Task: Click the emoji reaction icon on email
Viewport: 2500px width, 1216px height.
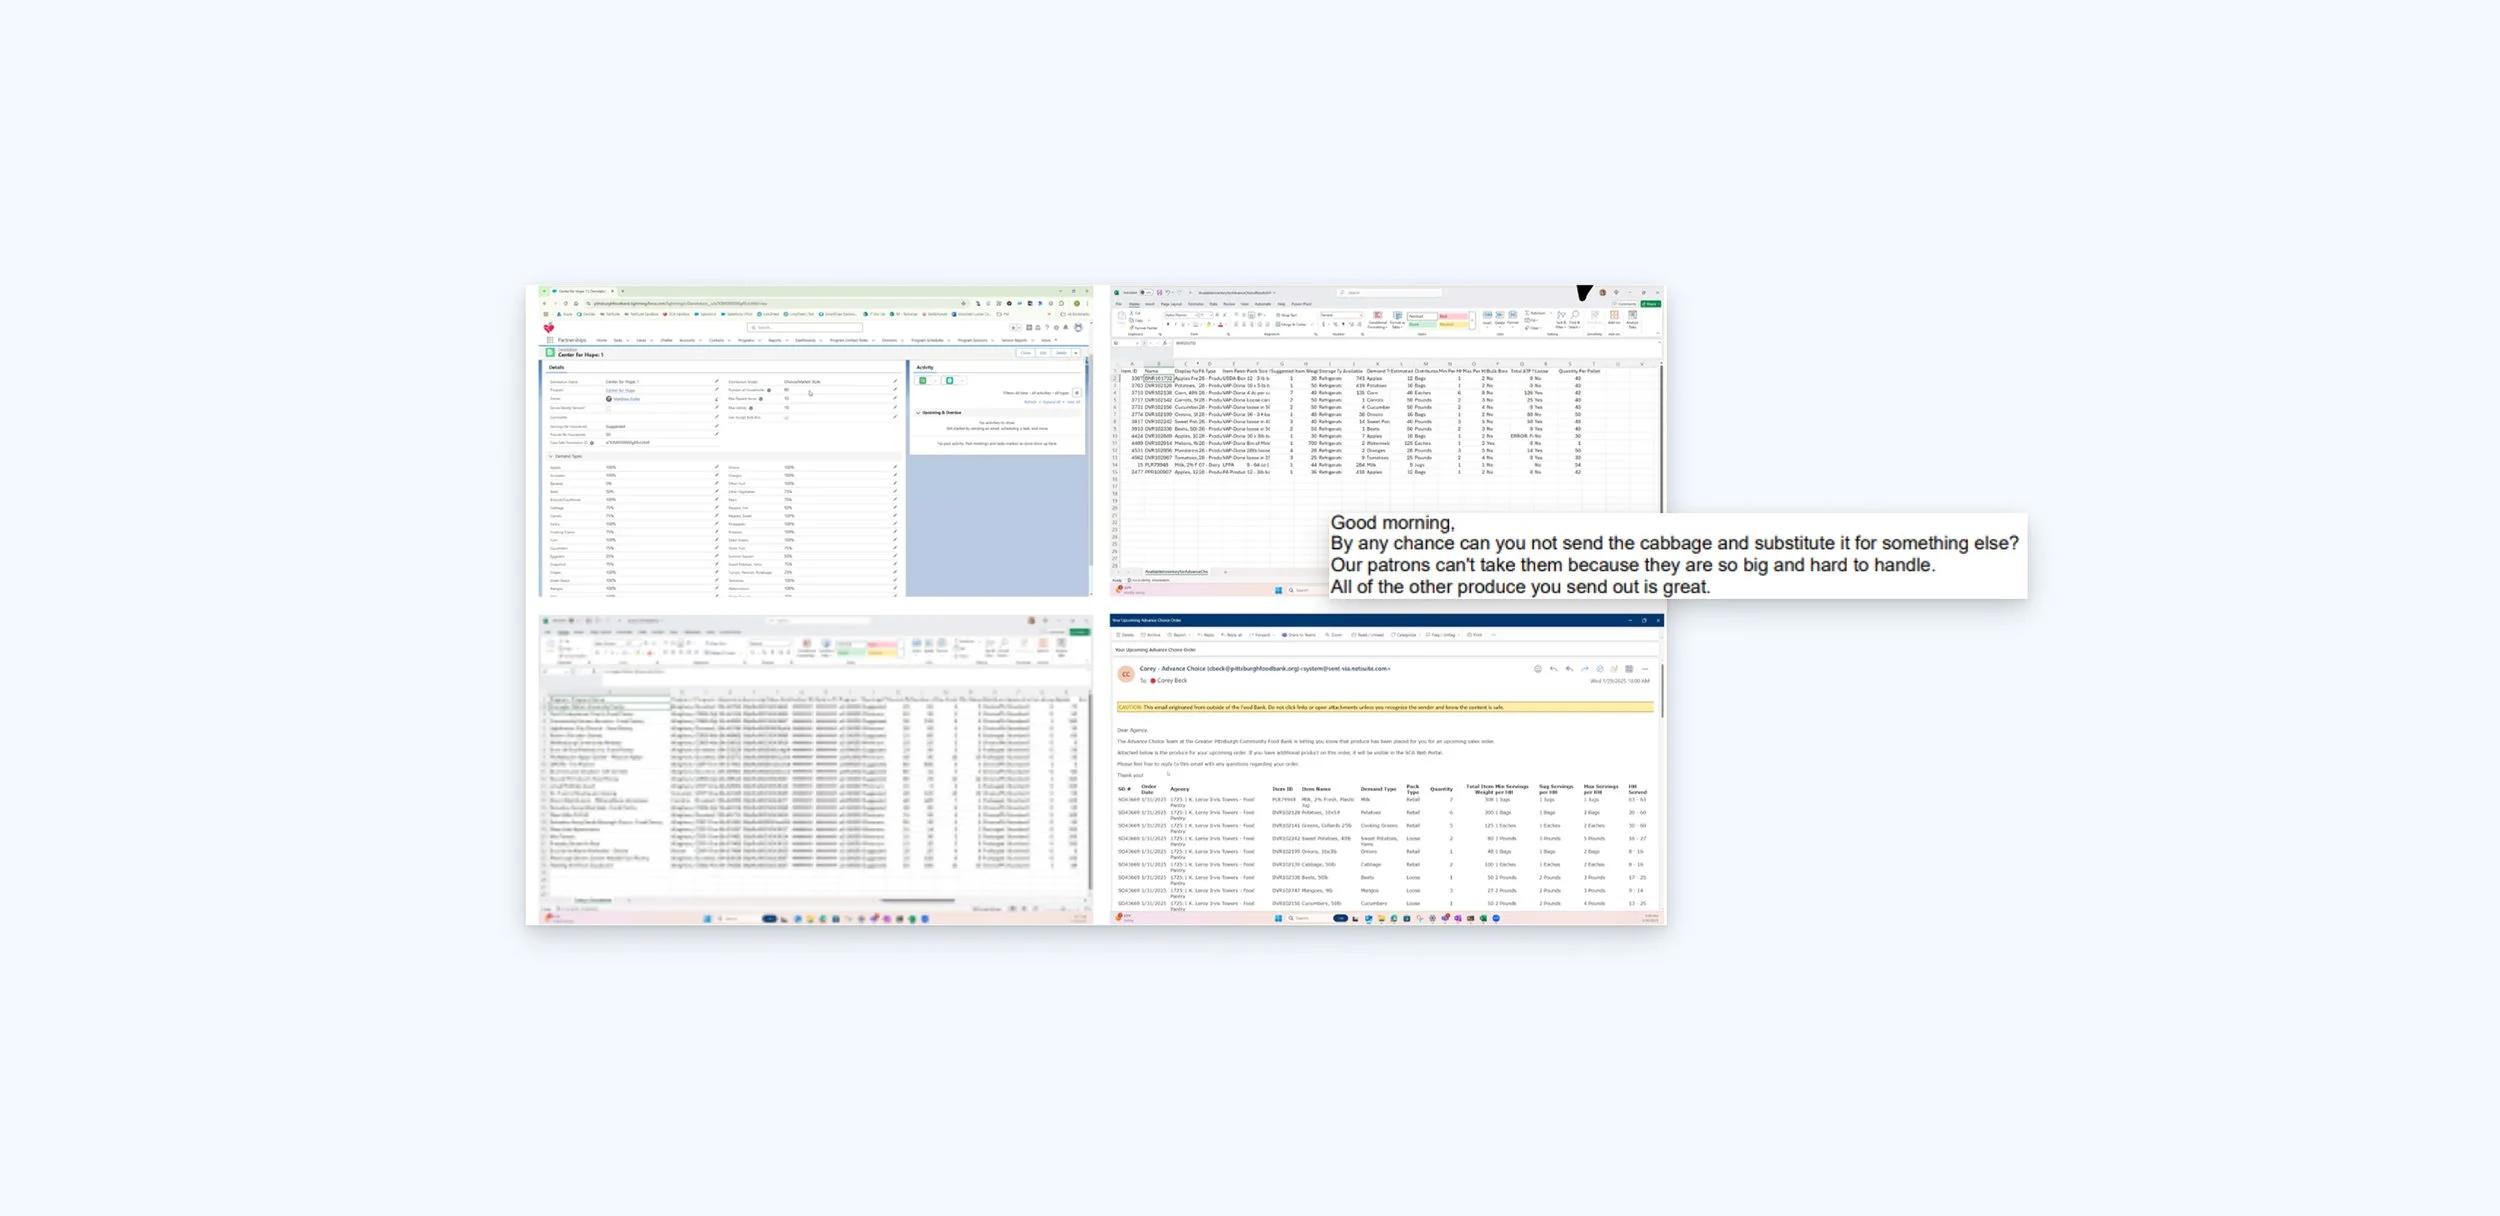Action: pyautogui.click(x=1537, y=669)
